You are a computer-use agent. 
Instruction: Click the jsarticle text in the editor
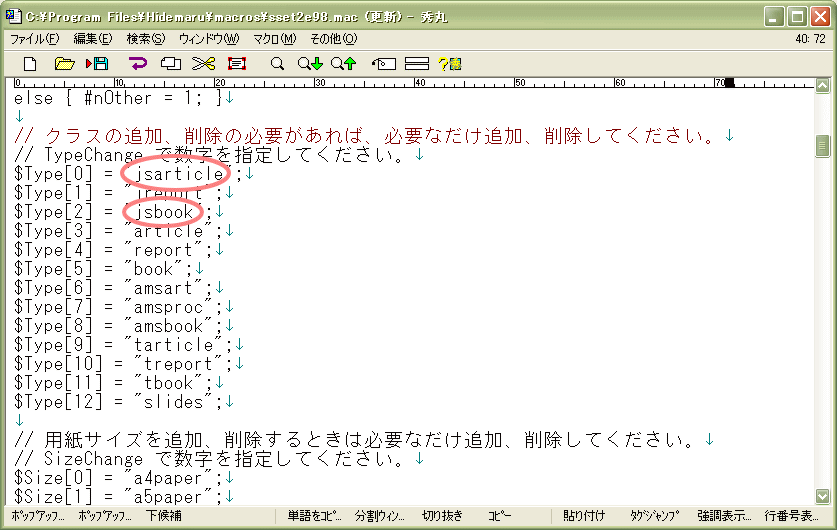(x=180, y=174)
